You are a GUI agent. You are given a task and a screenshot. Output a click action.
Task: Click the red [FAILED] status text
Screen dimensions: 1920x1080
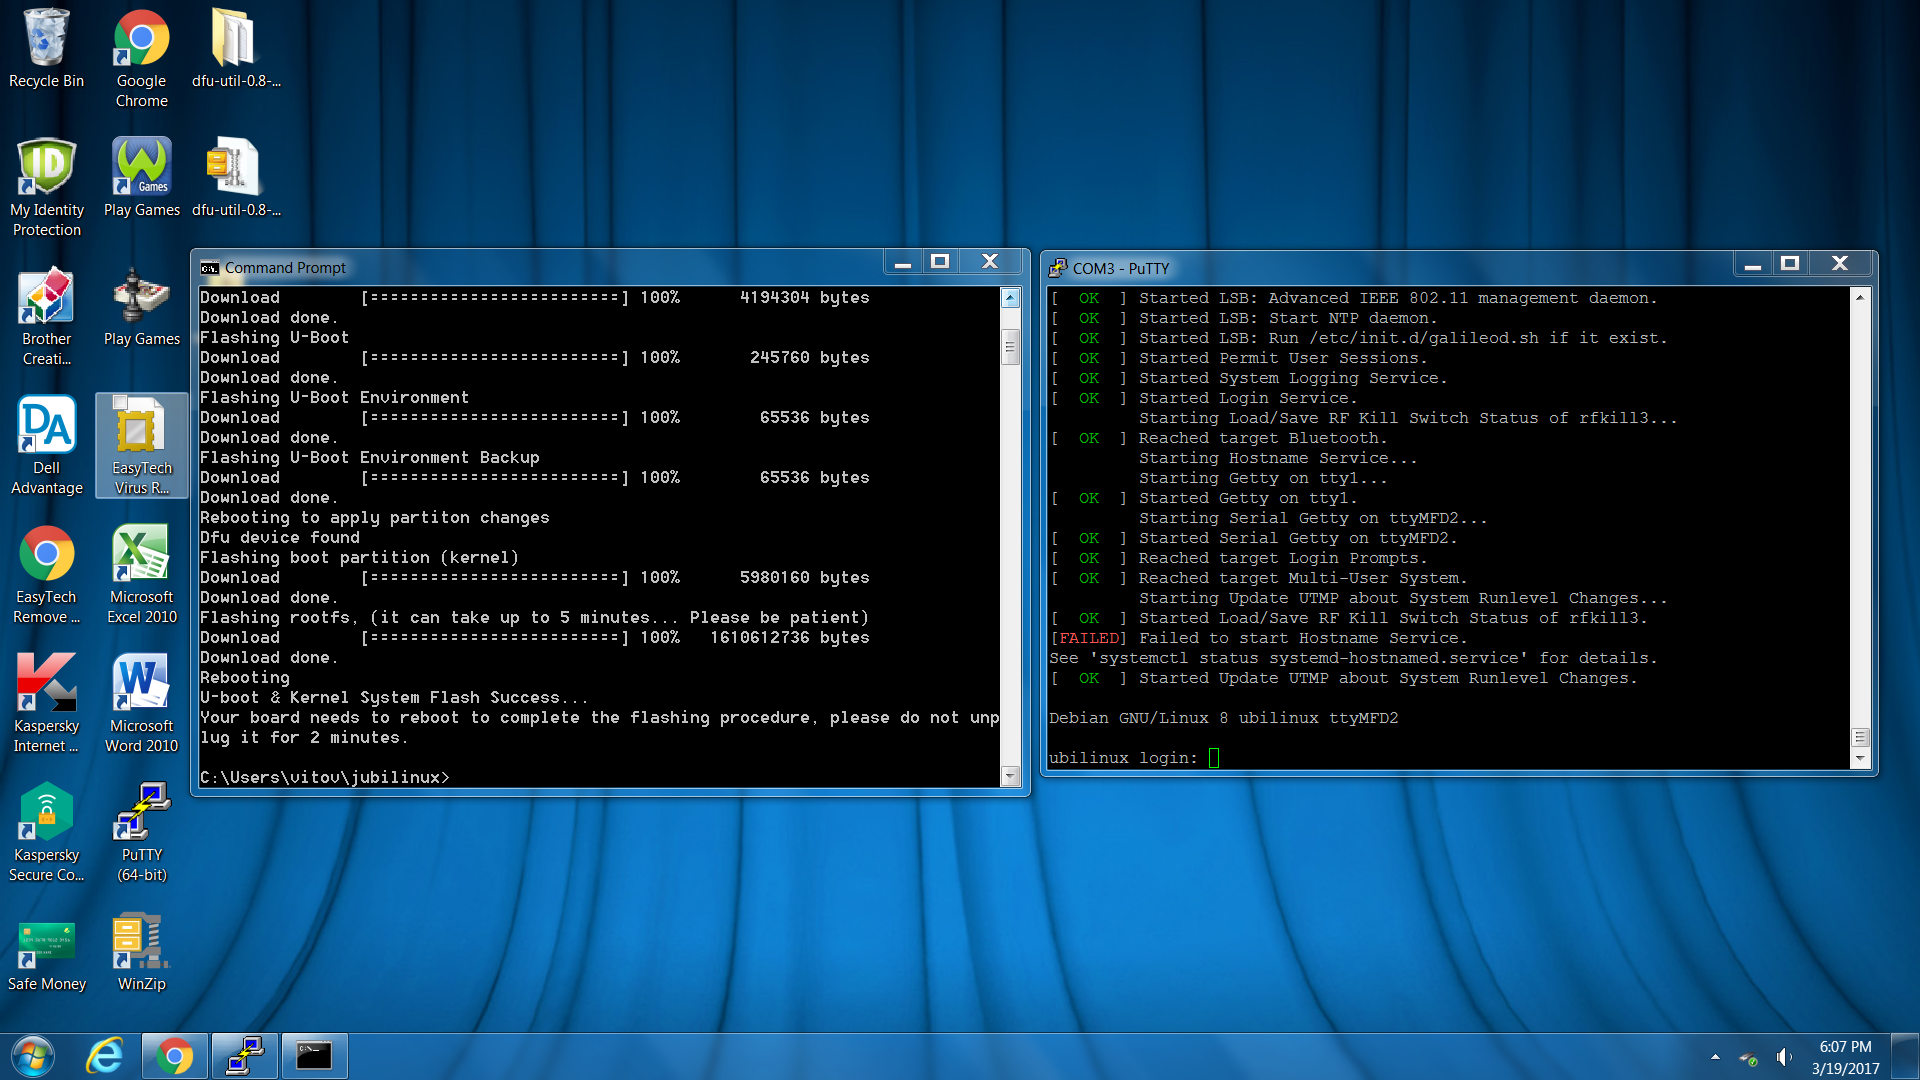point(1088,638)
